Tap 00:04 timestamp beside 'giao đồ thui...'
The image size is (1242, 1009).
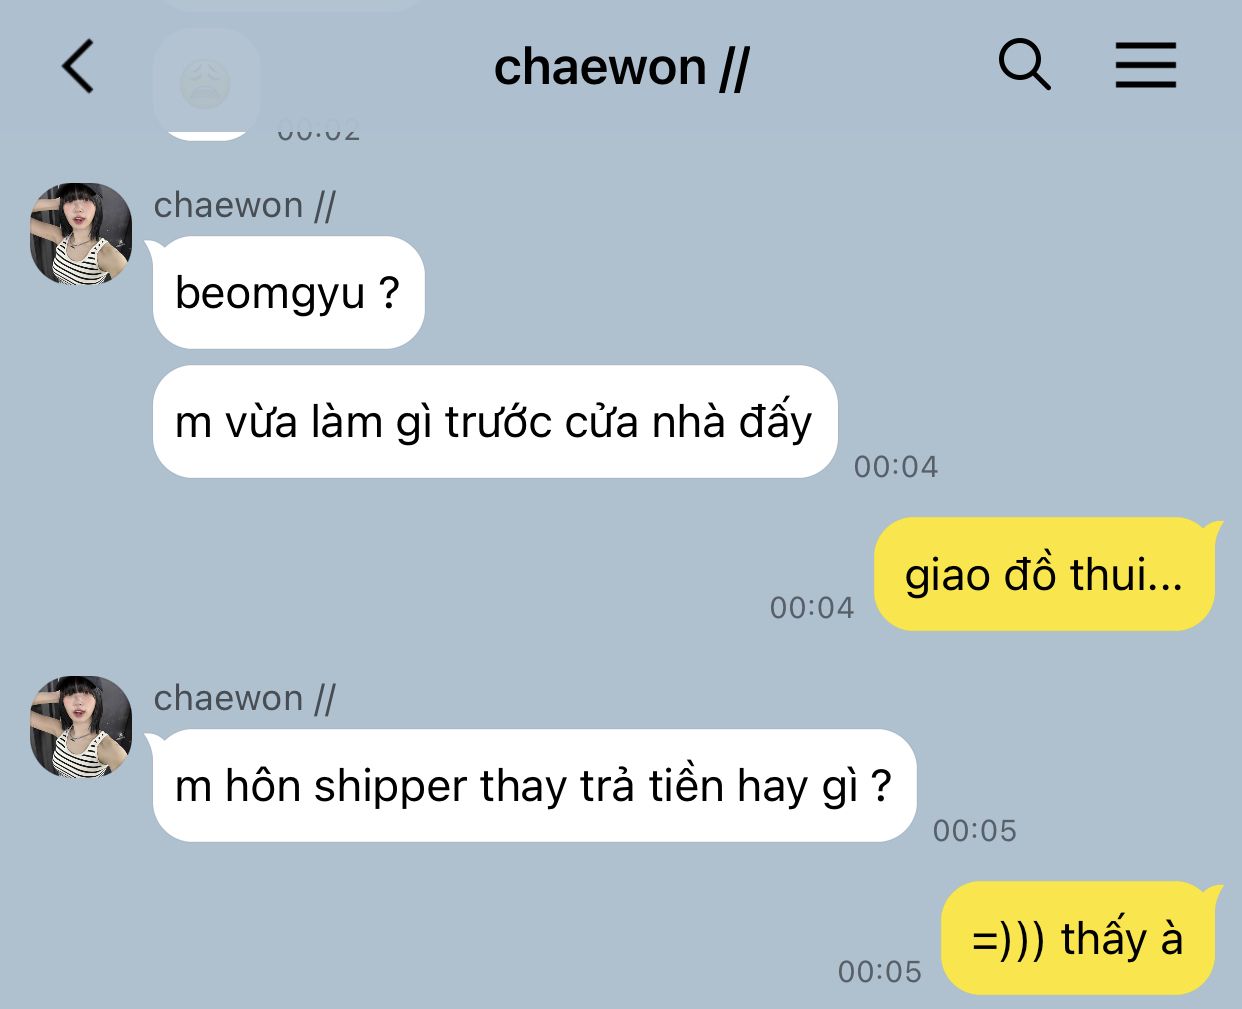point(812,608)
